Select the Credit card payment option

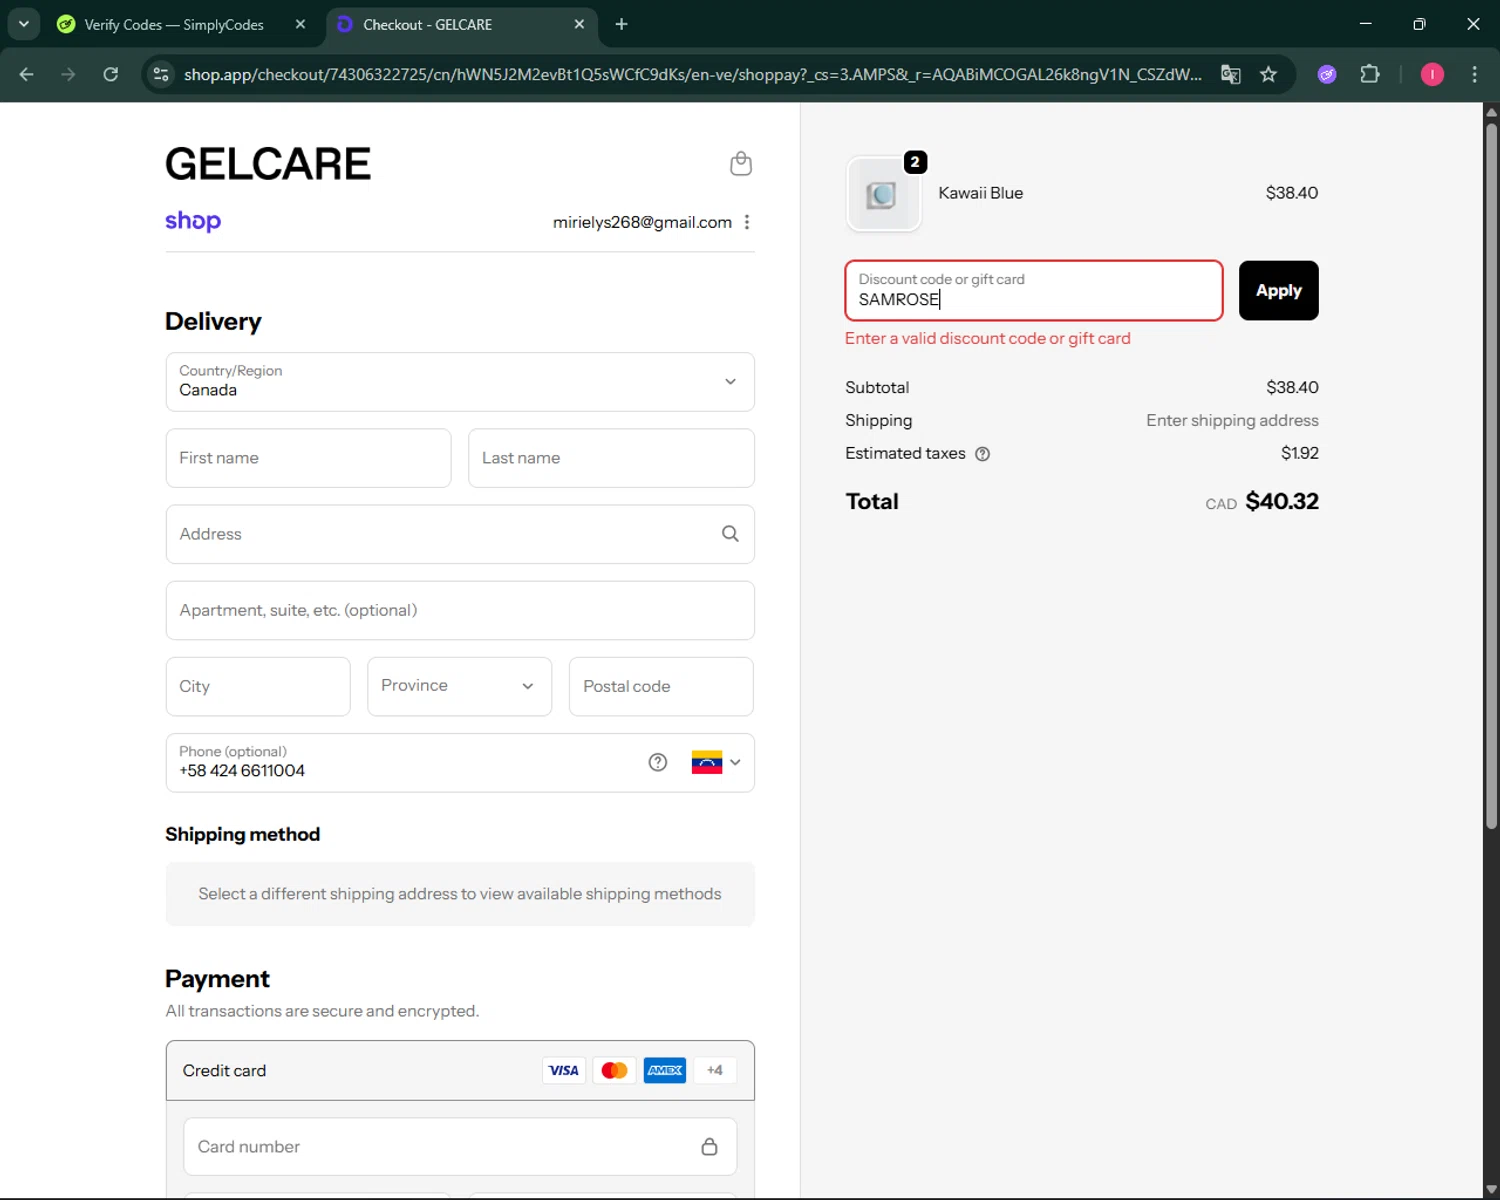pyautogui.click(x=460, y=1070)
